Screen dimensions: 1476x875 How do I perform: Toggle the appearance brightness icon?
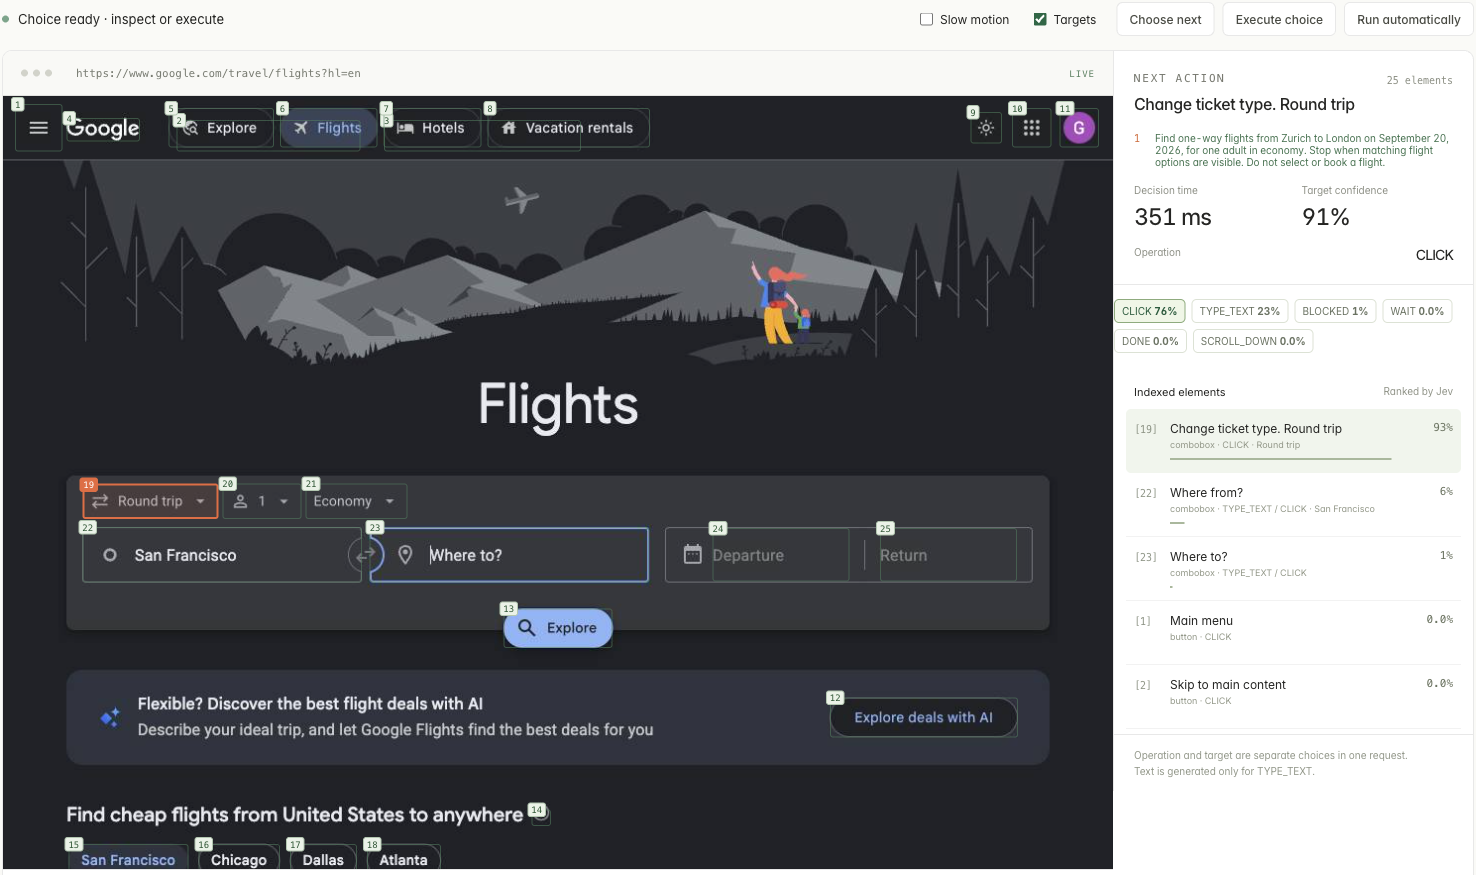[x=986, y=128]
